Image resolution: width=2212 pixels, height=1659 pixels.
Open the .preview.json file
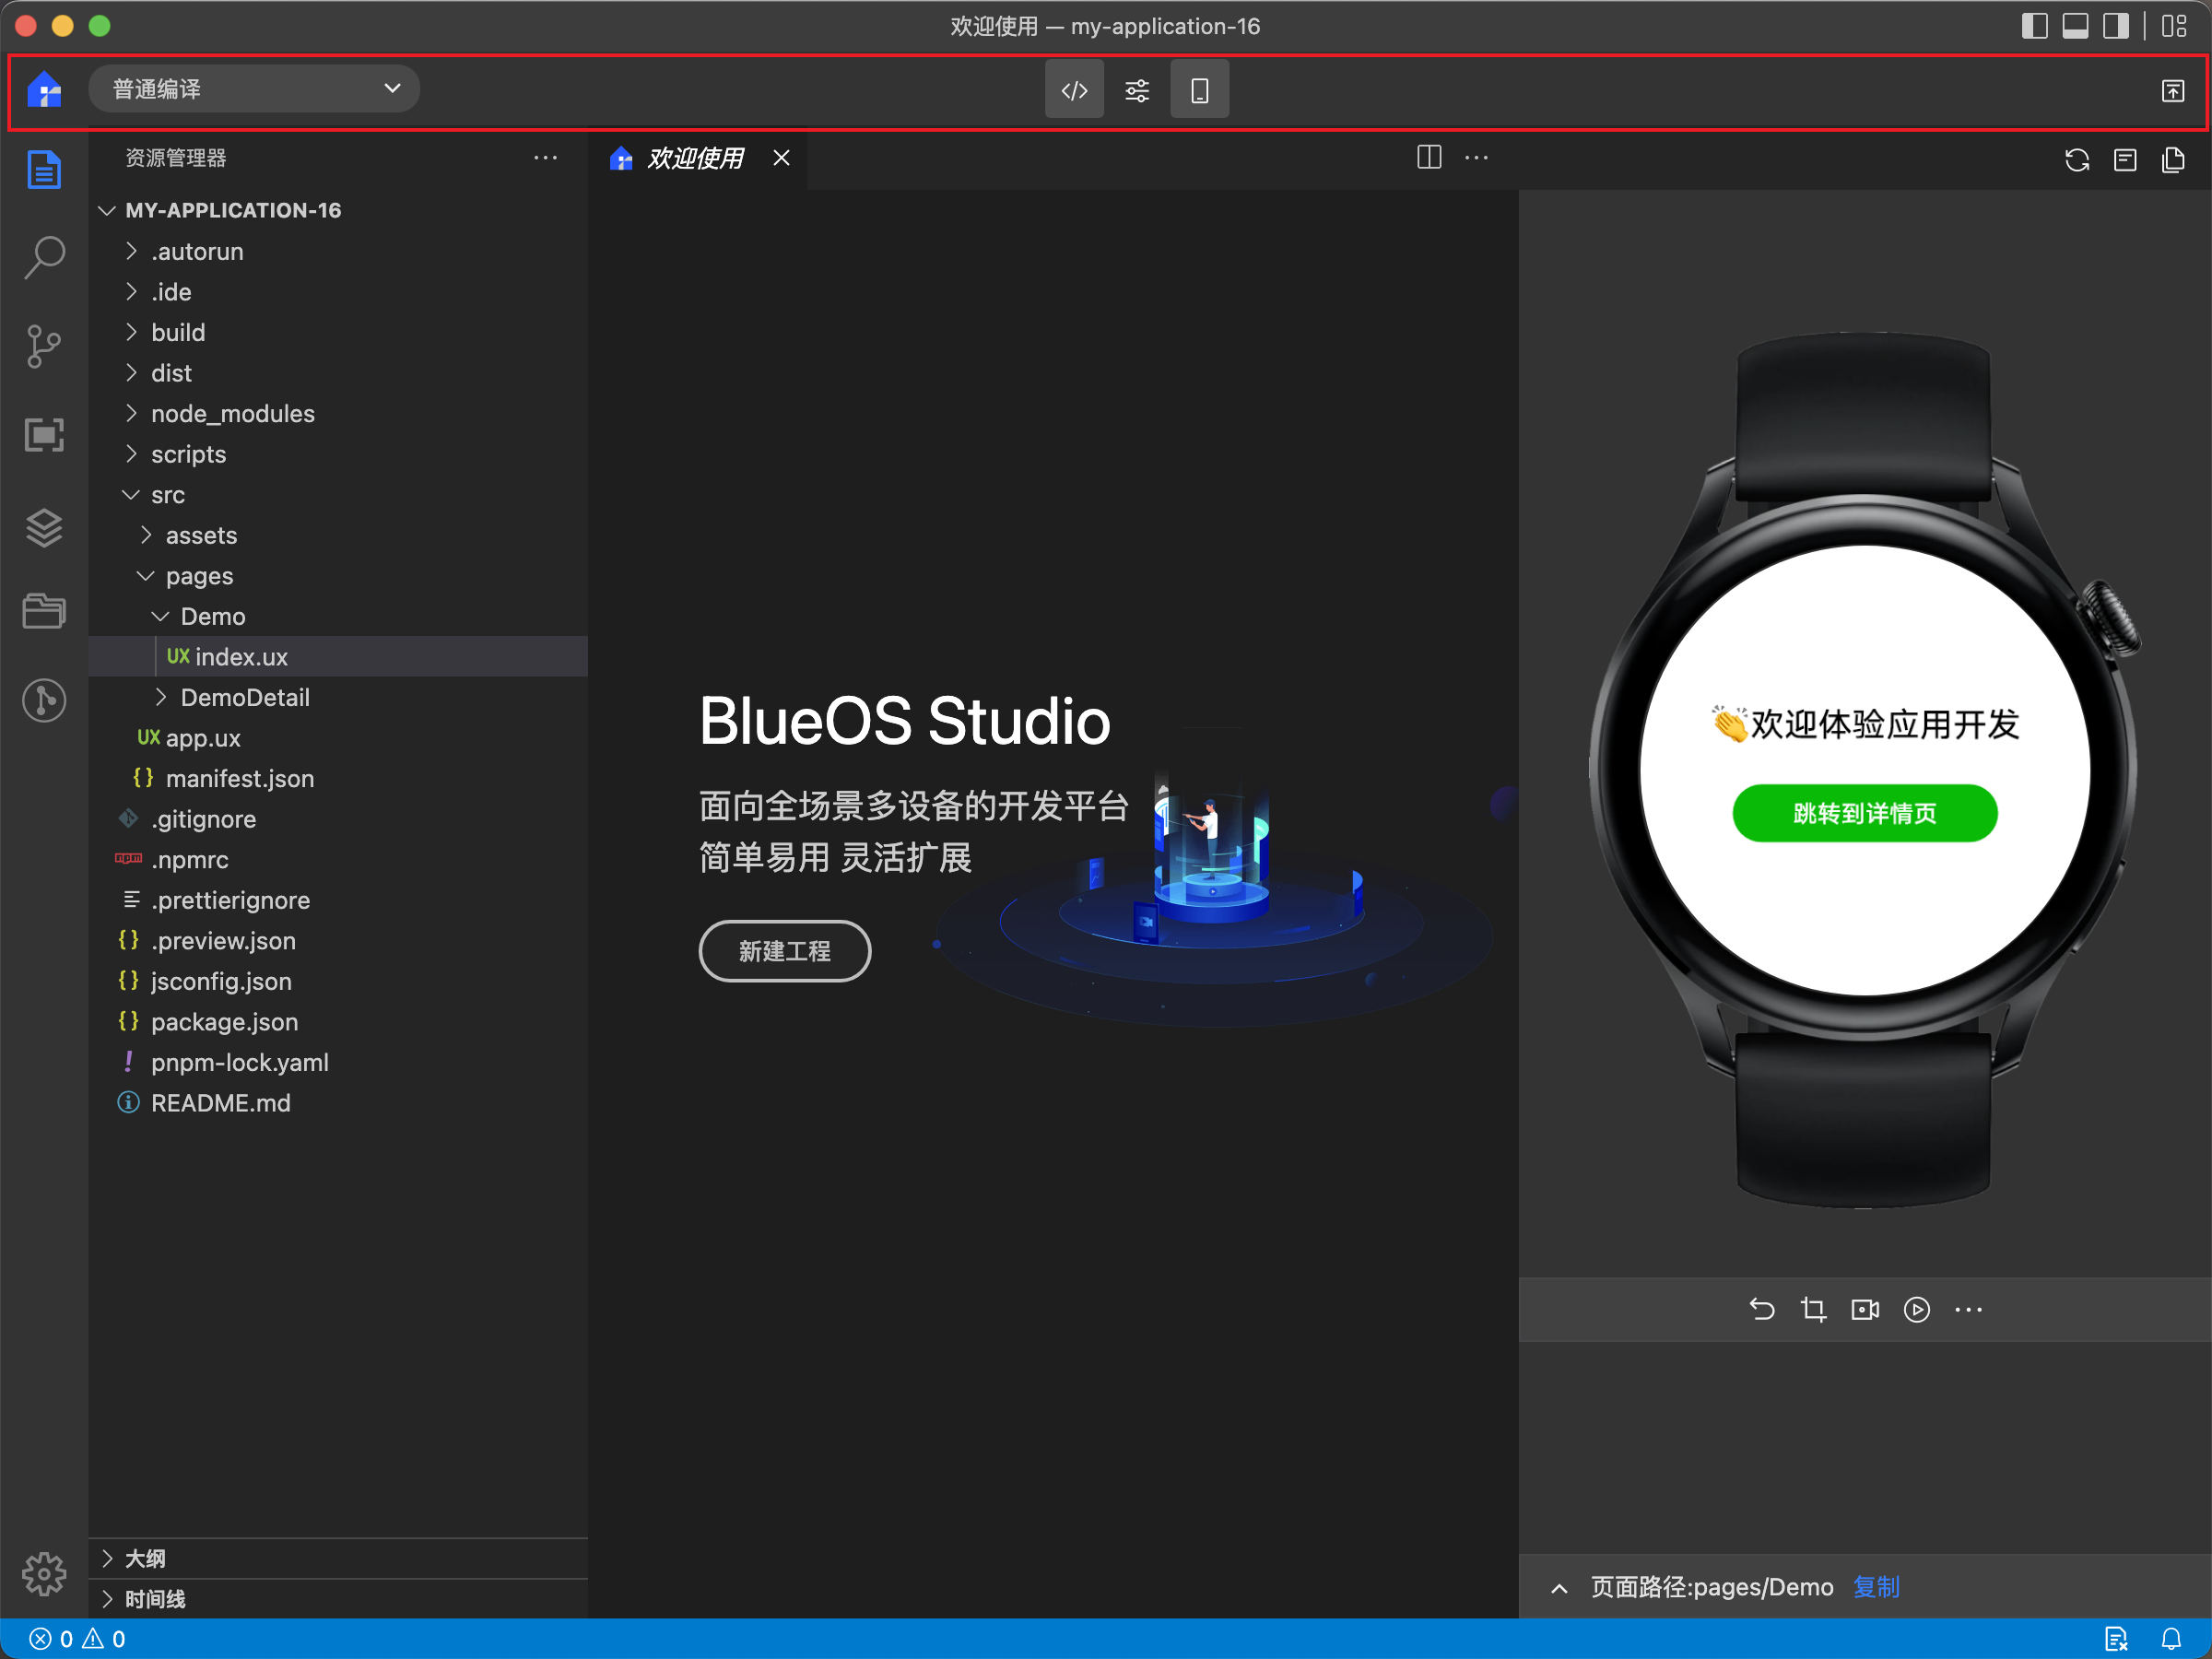click(338, 941)
